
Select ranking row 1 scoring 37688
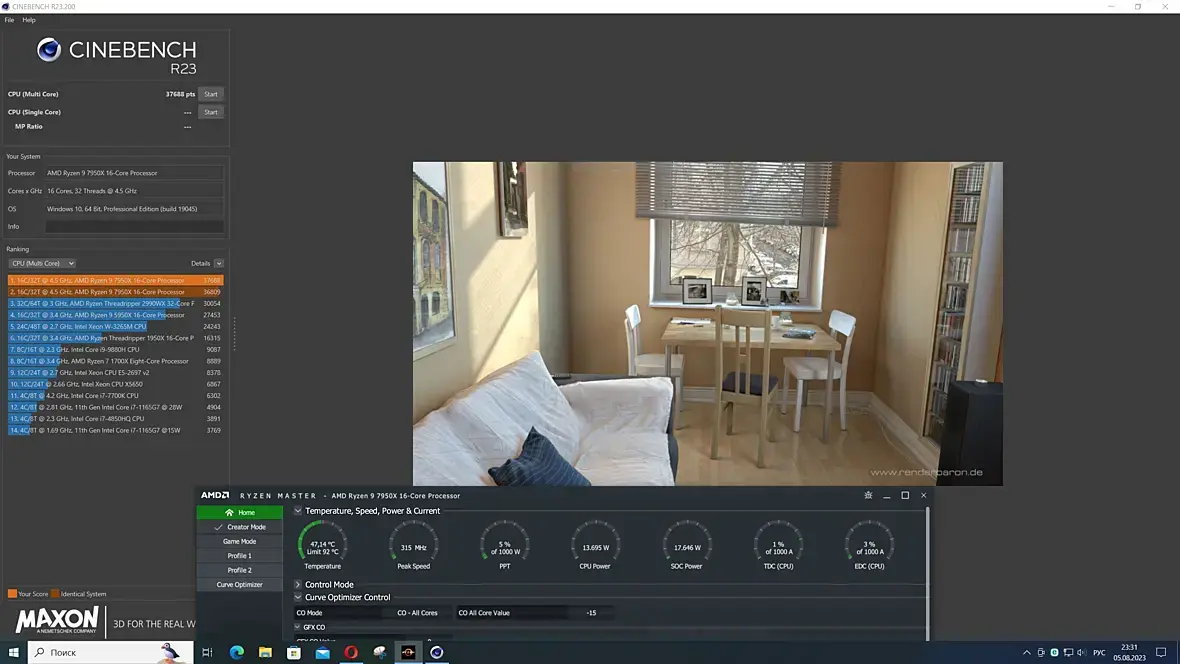point(115,280)
